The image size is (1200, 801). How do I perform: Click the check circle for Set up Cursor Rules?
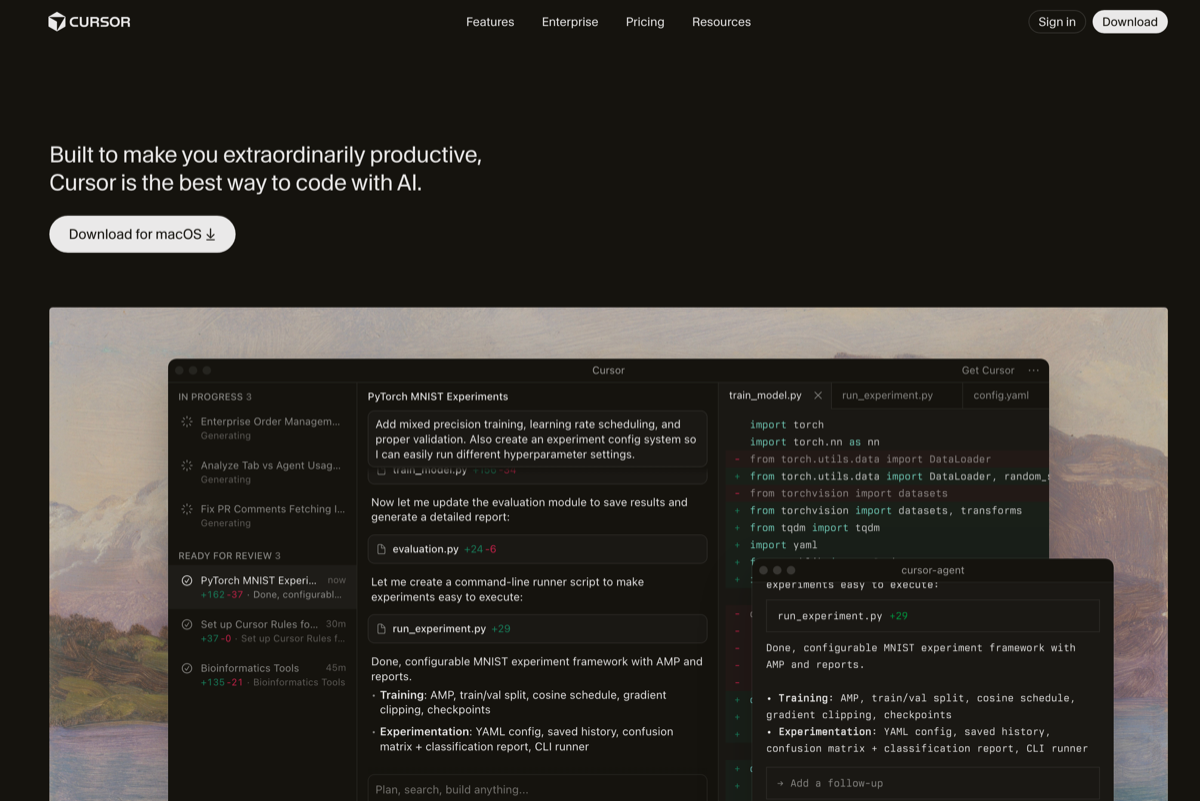point(187,624)
